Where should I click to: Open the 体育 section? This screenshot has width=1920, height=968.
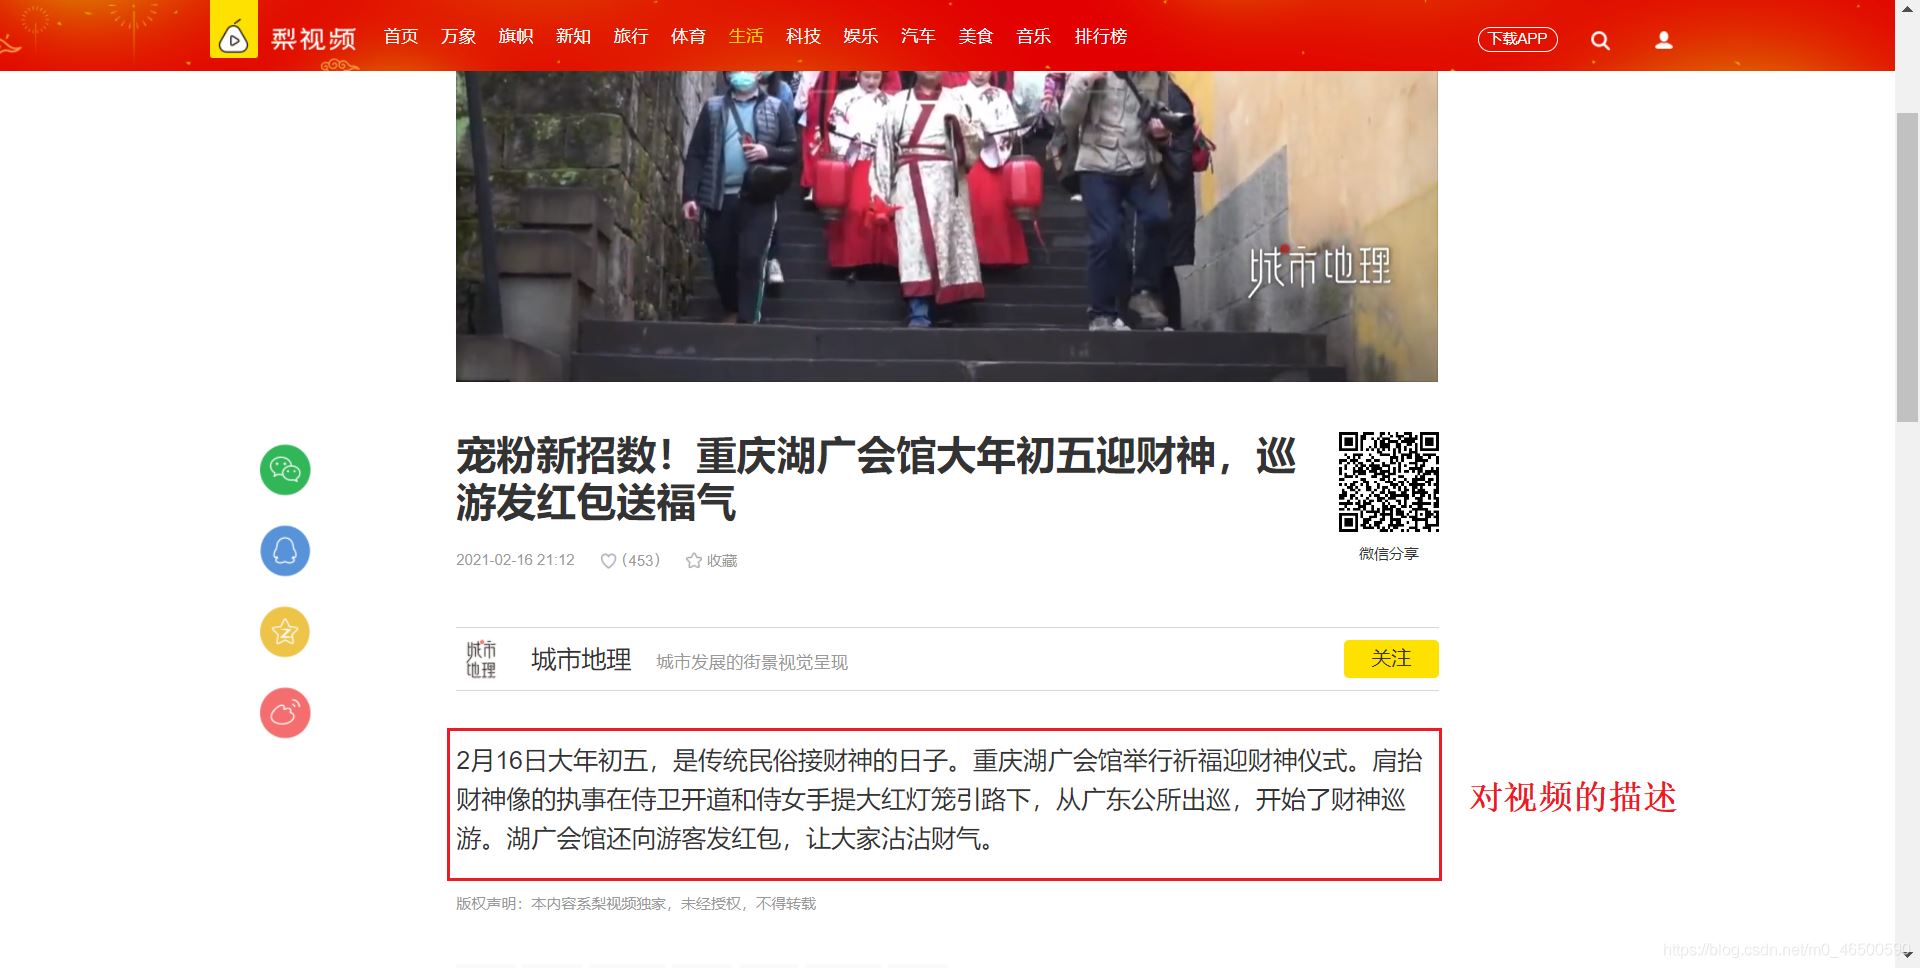point(687,36)
